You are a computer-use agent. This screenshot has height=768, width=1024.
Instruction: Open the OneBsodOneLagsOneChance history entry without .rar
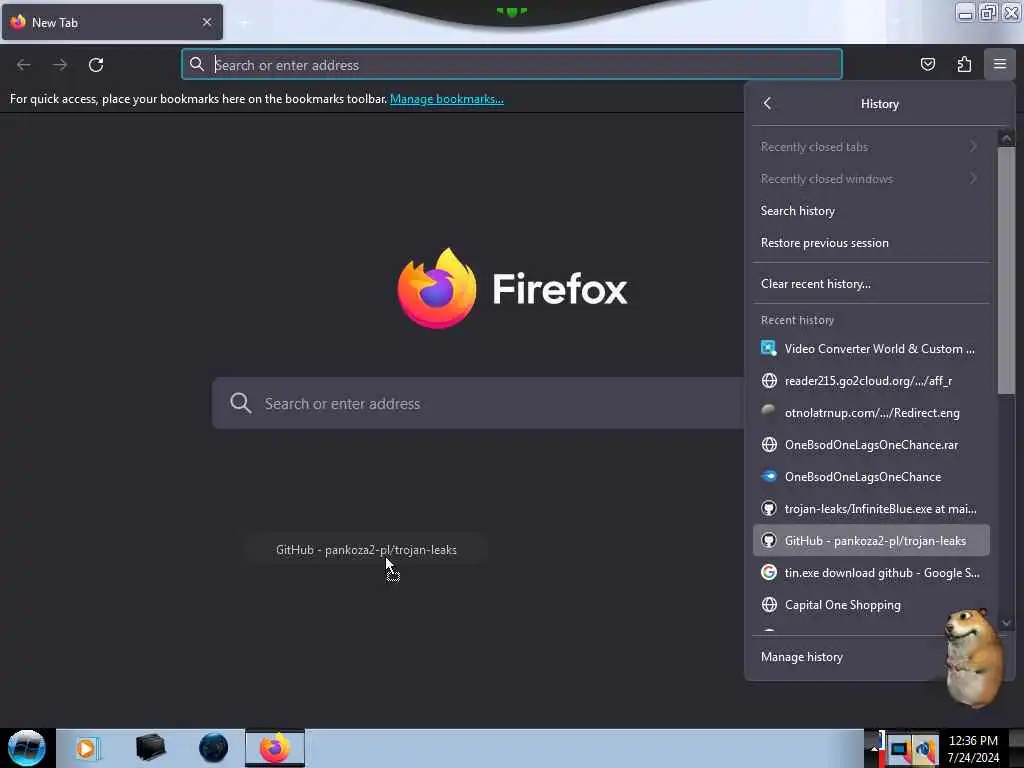[x=871, y=476]
